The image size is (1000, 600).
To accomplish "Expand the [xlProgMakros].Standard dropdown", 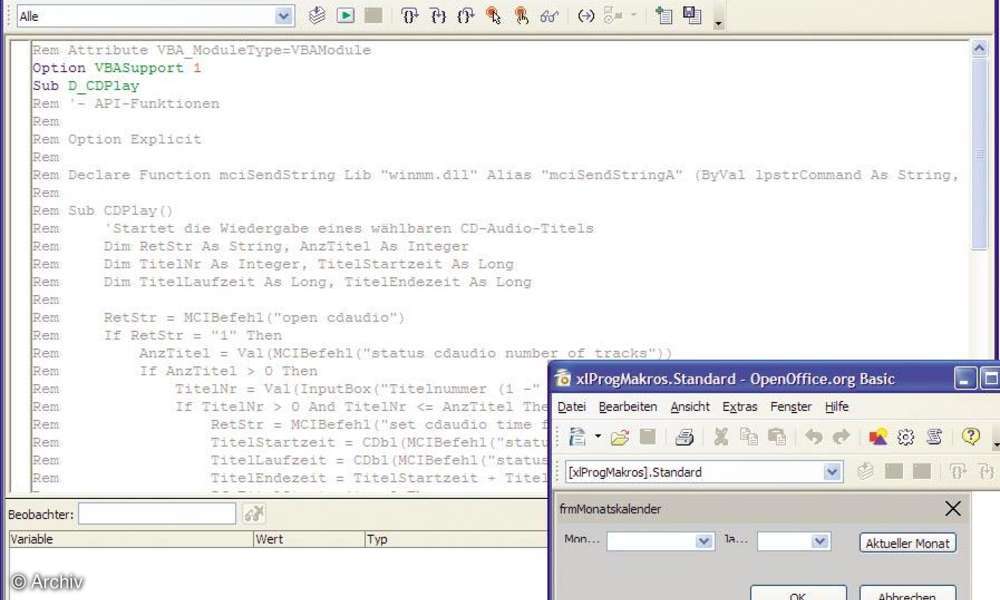I will 831,472.
